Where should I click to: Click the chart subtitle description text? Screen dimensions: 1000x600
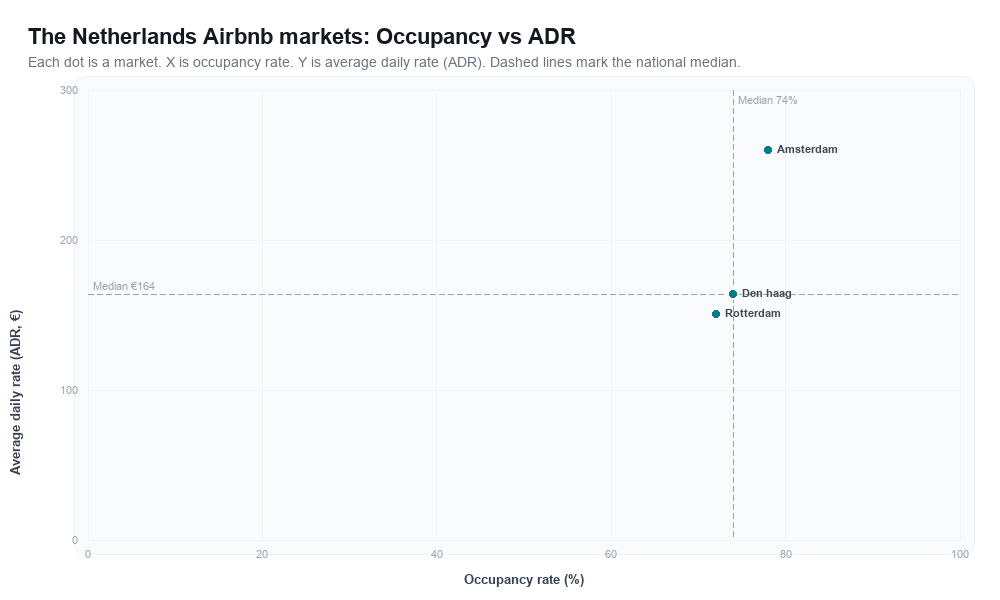[x=384, y=62]
